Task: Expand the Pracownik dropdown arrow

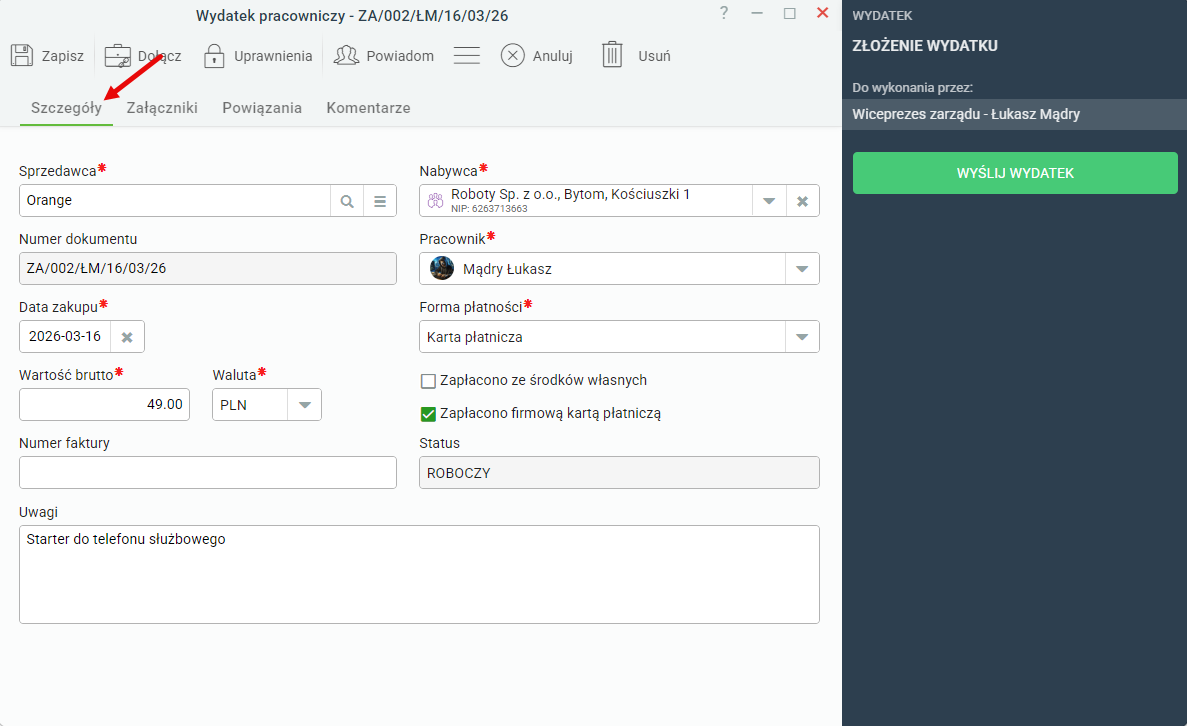Action: pos(802,269)
